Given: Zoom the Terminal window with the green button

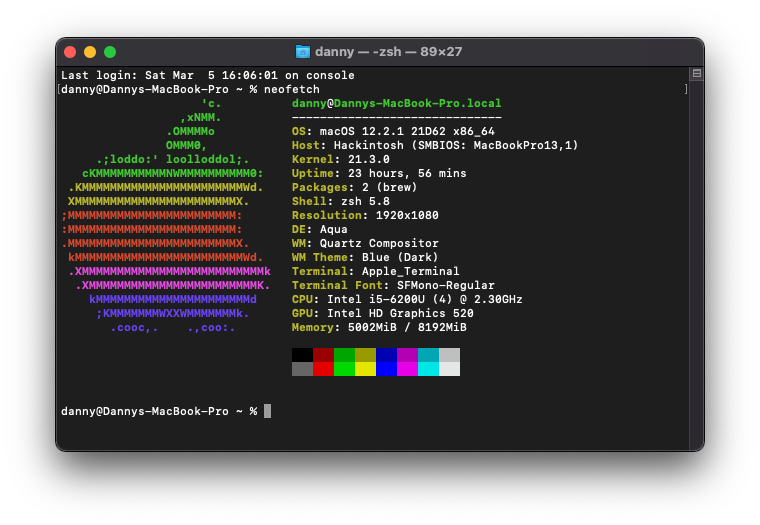Looking at the screenshot, I should coord(110,52).
